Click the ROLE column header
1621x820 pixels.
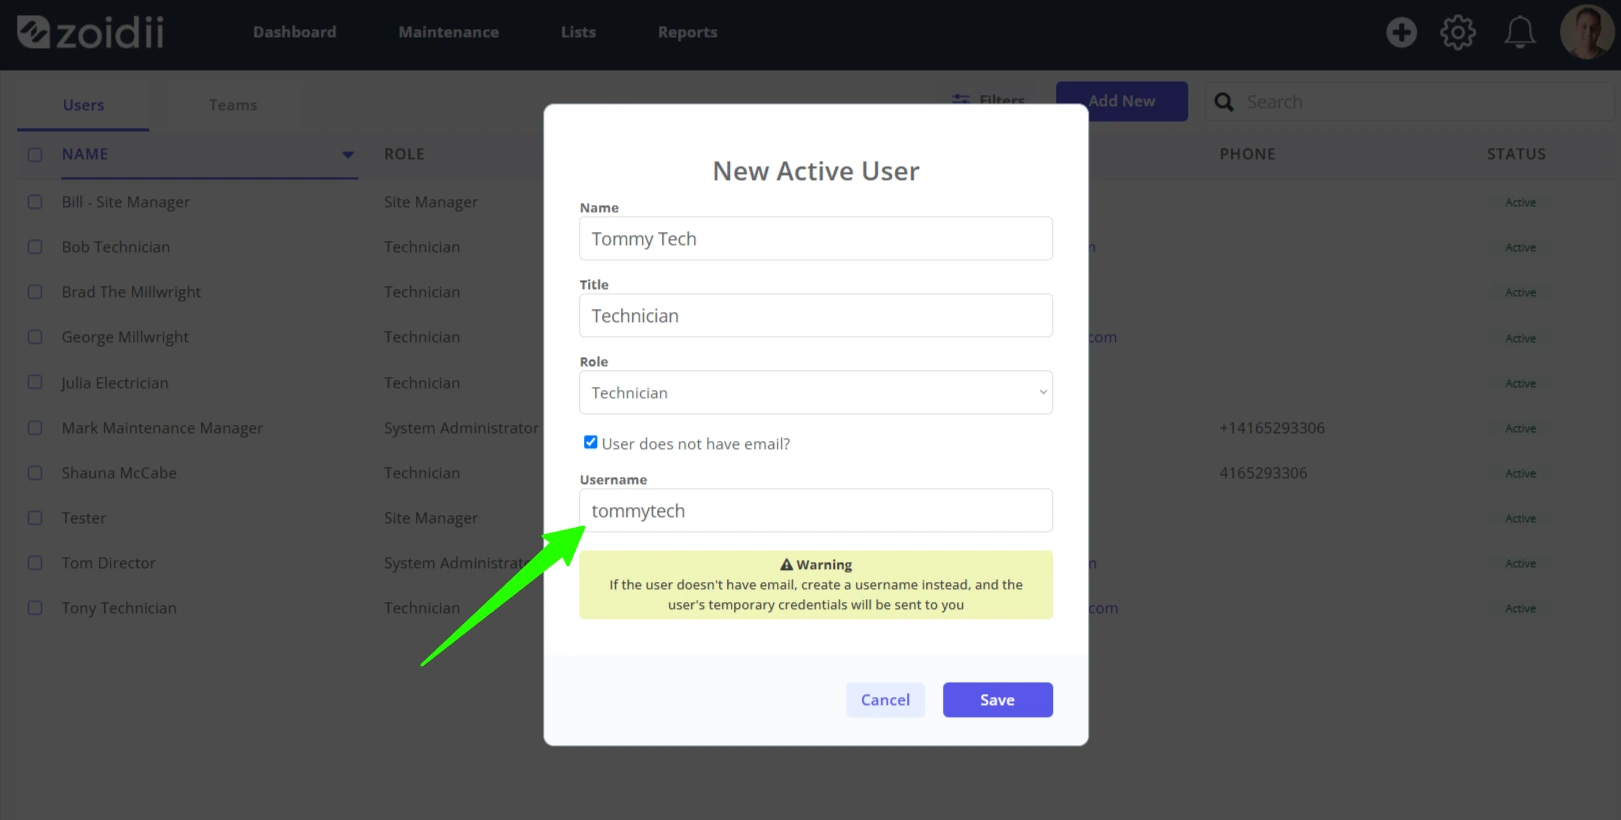[404, 154]
